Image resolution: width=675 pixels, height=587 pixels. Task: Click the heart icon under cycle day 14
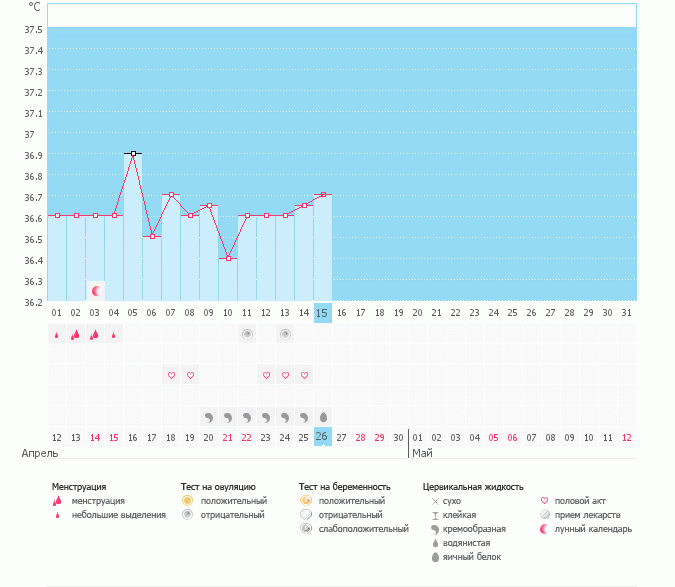(304, 375)
